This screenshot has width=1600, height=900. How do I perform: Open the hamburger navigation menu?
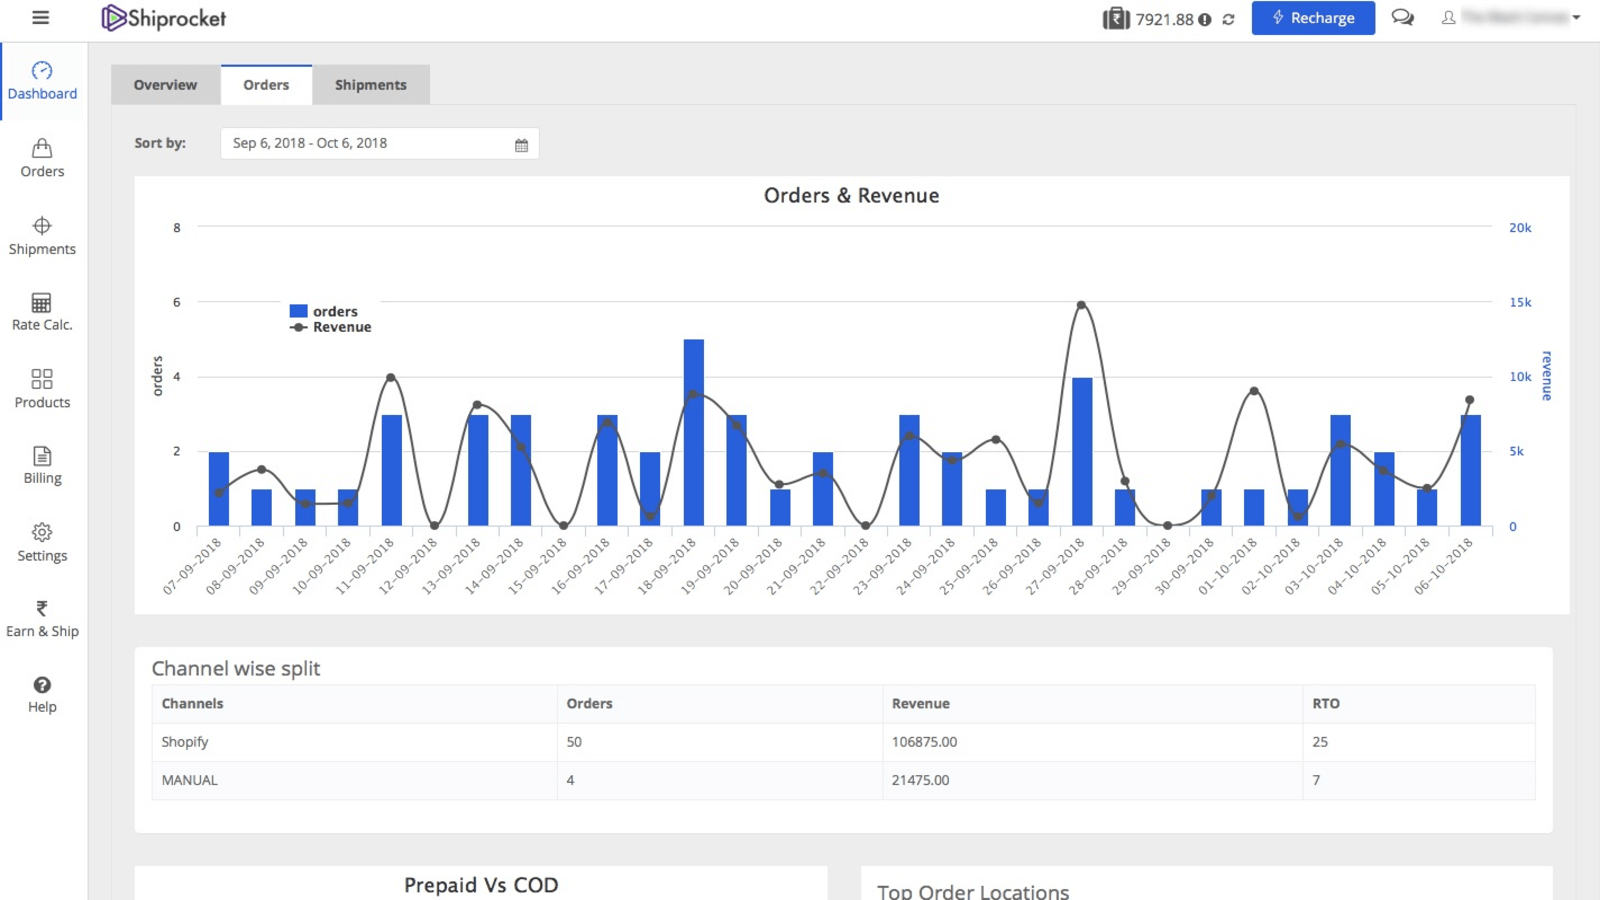point(40,17)
